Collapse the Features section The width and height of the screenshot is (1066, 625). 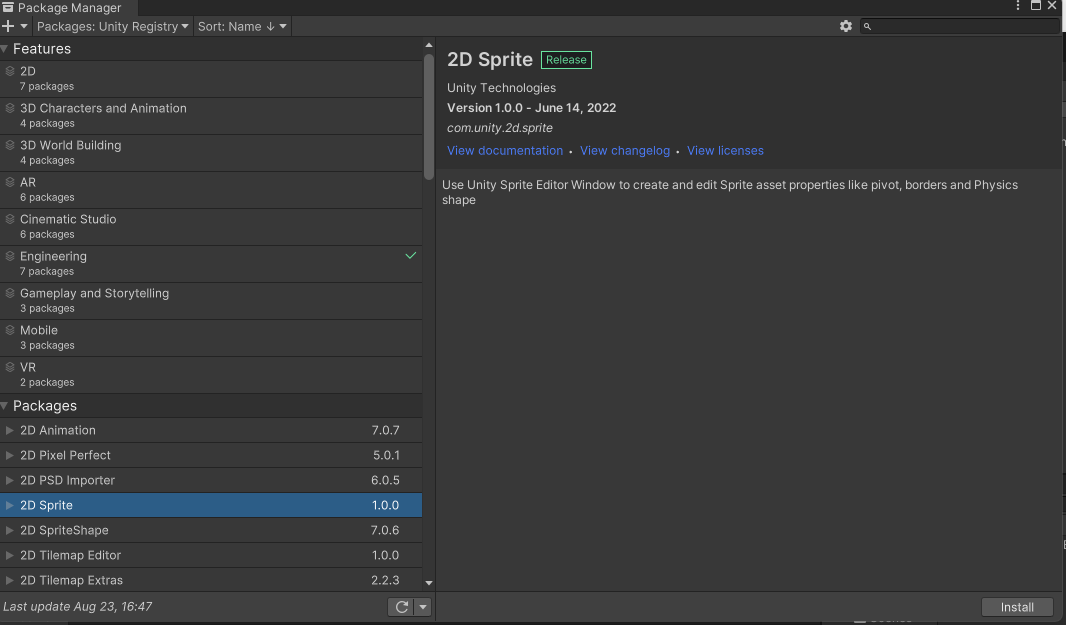[x=5, y=49]
